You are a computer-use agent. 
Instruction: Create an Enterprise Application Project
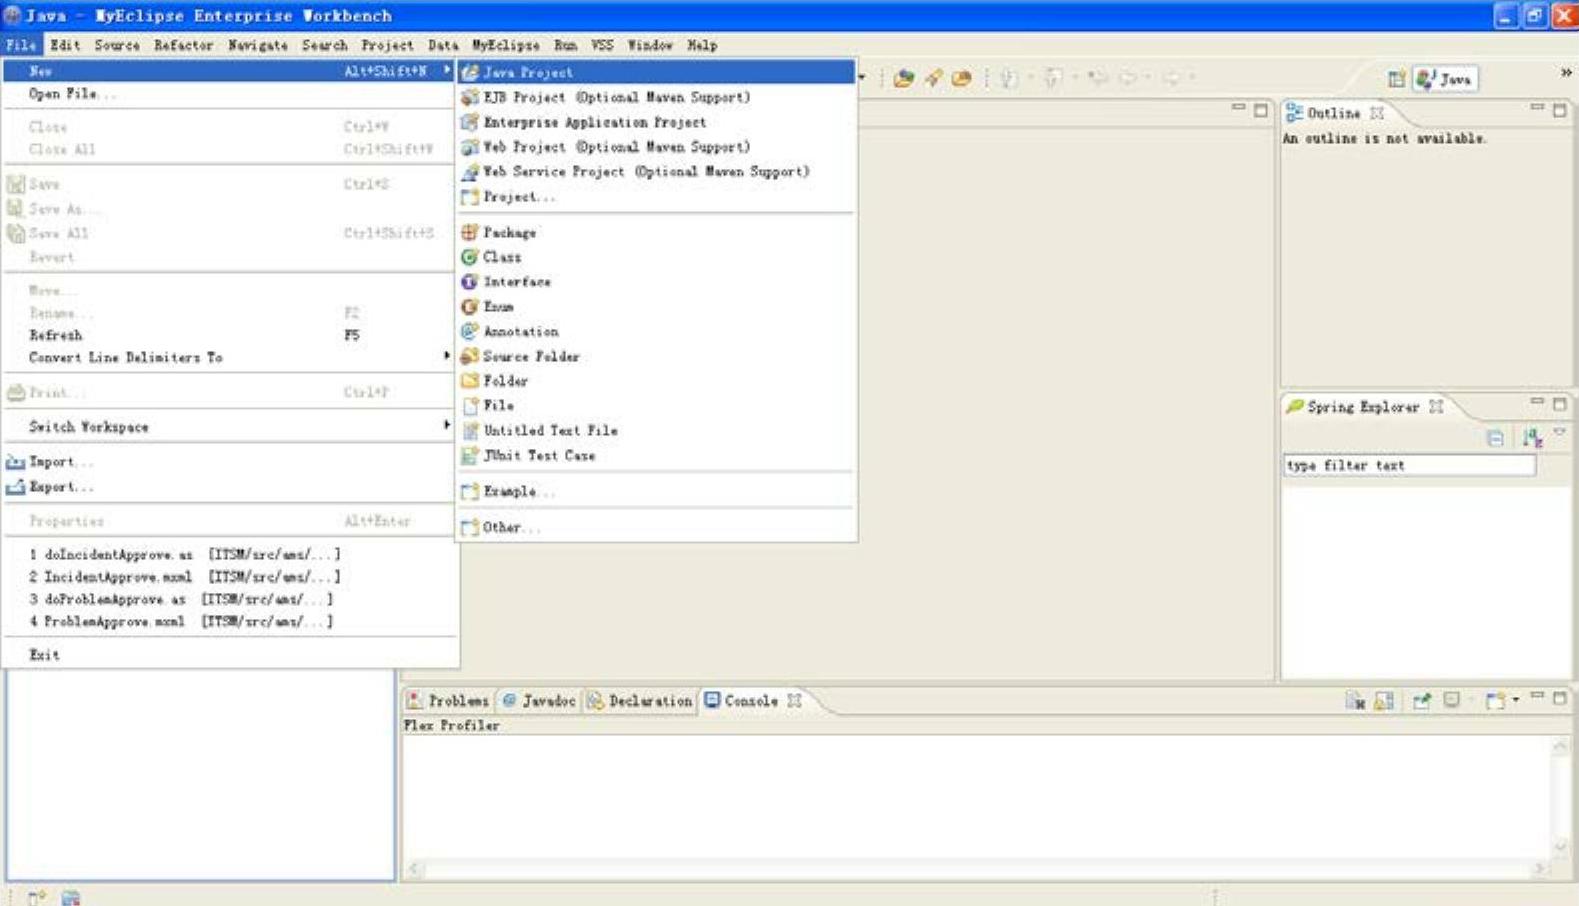pos(656,122)
